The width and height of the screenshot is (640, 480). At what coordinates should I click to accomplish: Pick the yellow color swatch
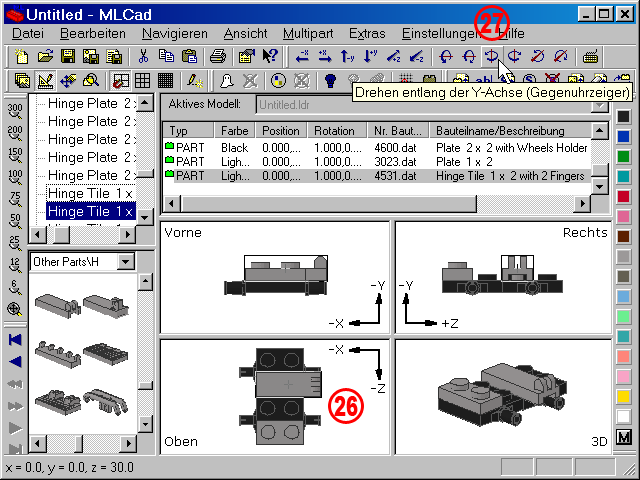click(623, 396)
